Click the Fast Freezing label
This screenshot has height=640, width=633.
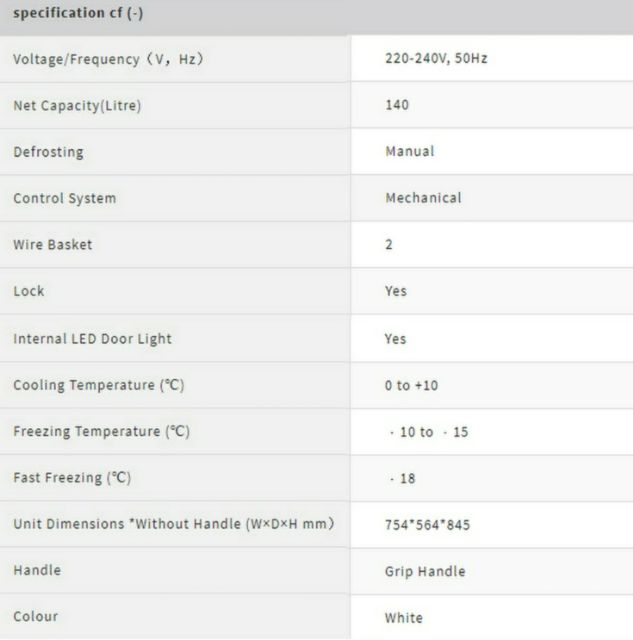click(x=72, y=478)
